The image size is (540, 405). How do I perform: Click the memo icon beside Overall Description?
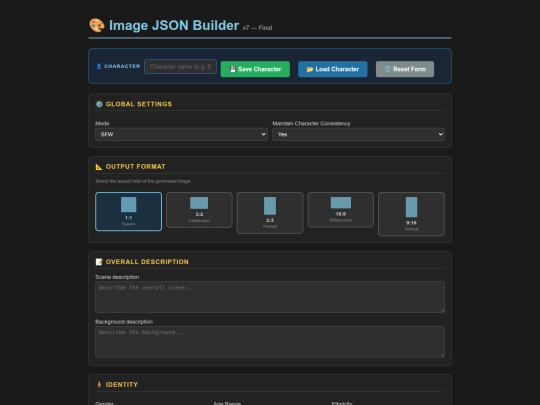99,262
